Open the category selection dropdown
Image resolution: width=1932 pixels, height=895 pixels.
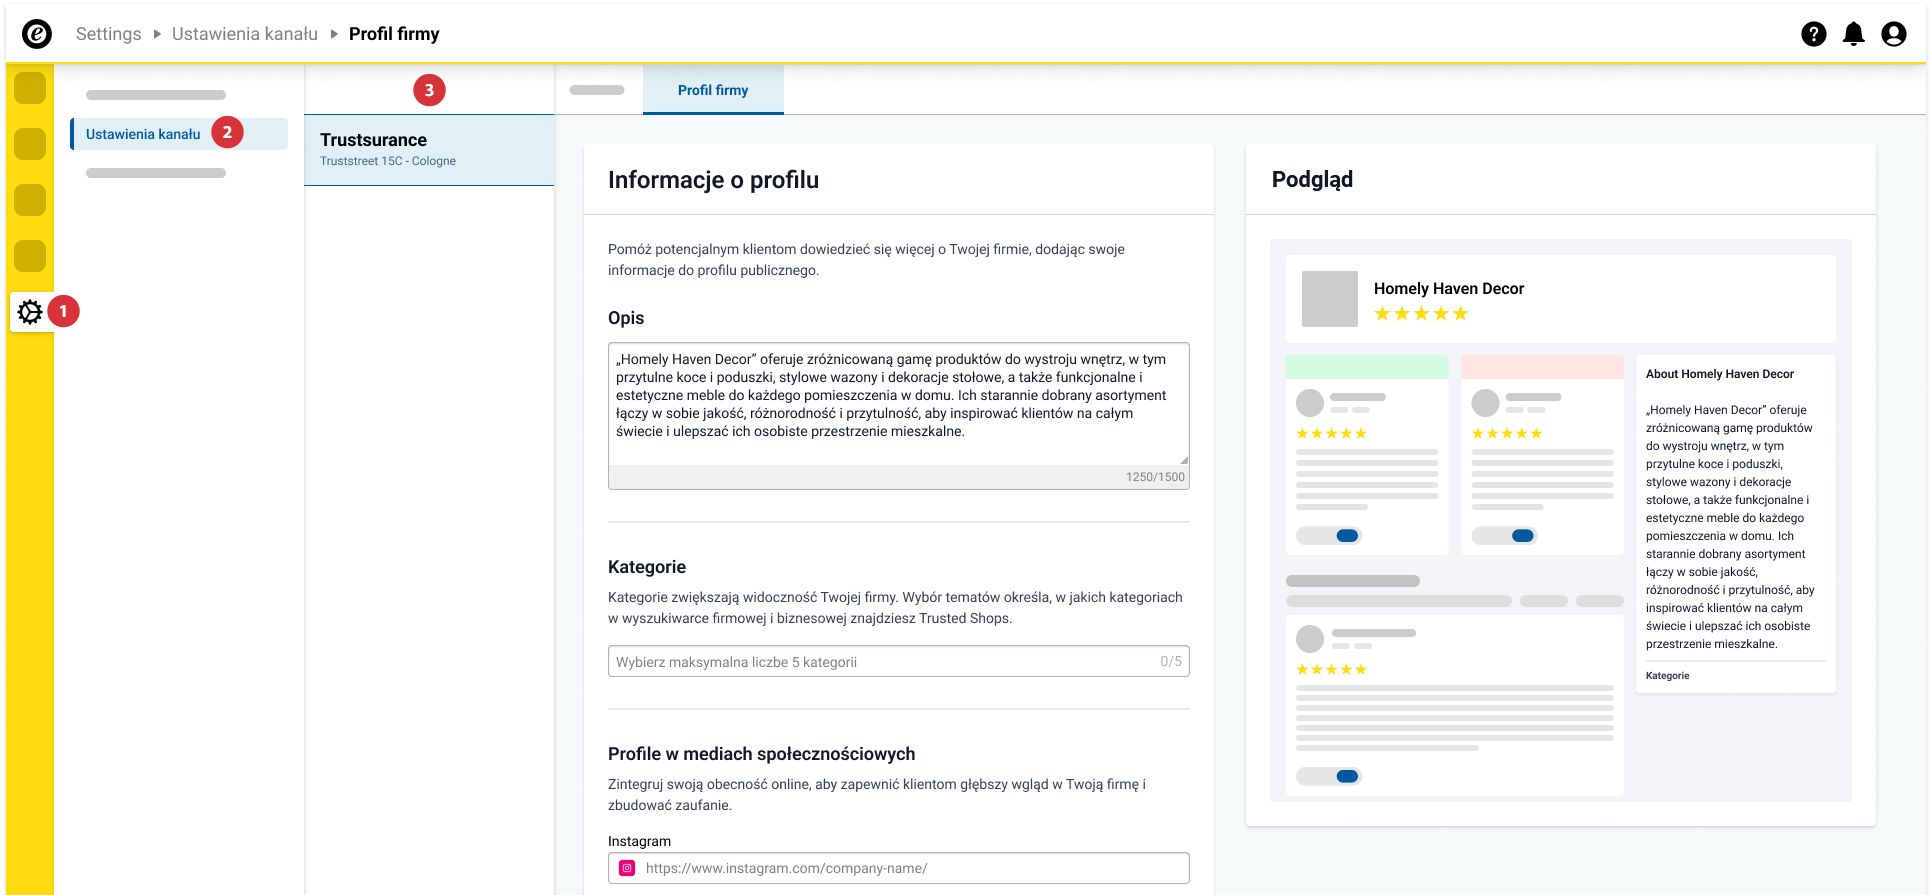coord(898,661)
